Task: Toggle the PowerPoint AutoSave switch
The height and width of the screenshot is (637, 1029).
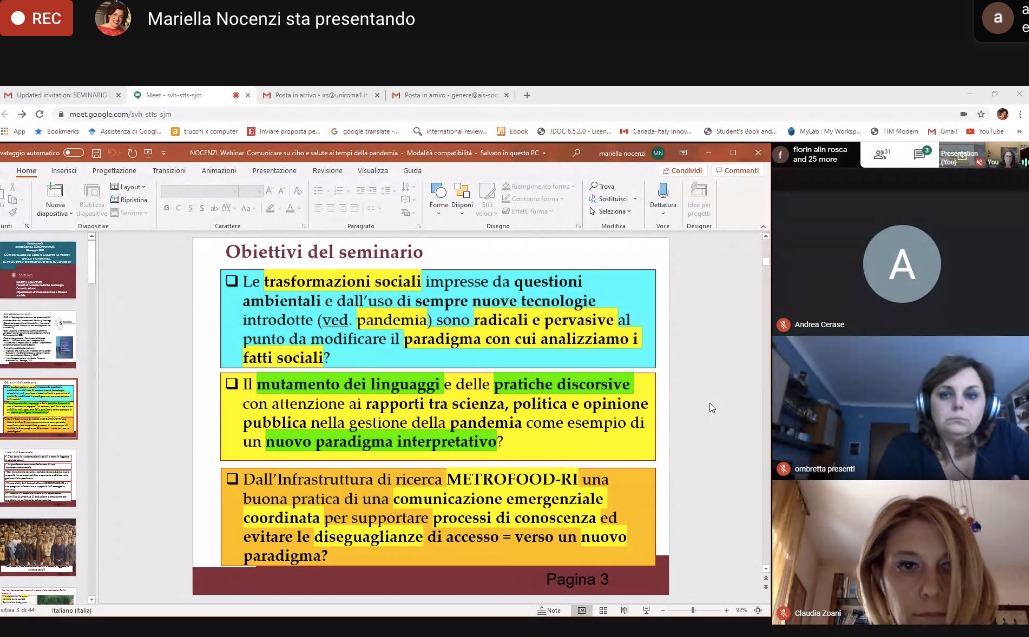Action: [x=74, y=153]
